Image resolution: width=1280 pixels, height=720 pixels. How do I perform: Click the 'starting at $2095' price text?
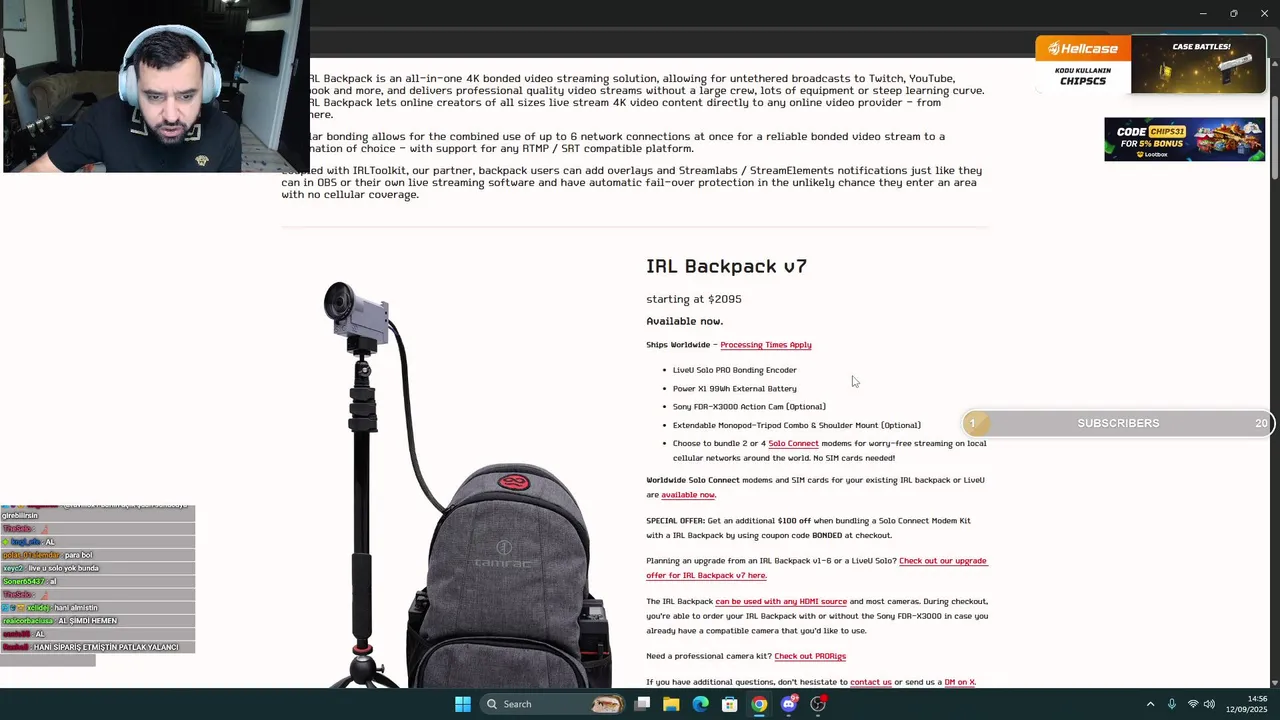pos(694,299)
